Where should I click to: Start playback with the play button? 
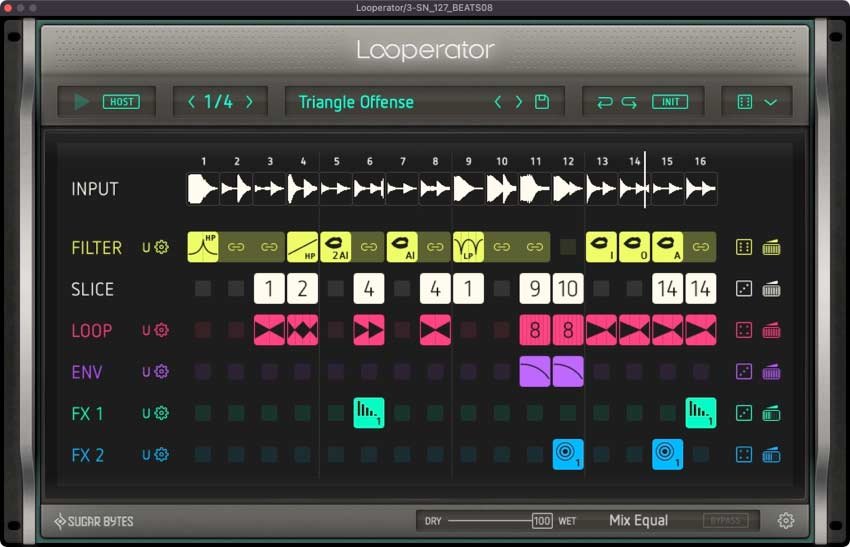pos(81,102)
